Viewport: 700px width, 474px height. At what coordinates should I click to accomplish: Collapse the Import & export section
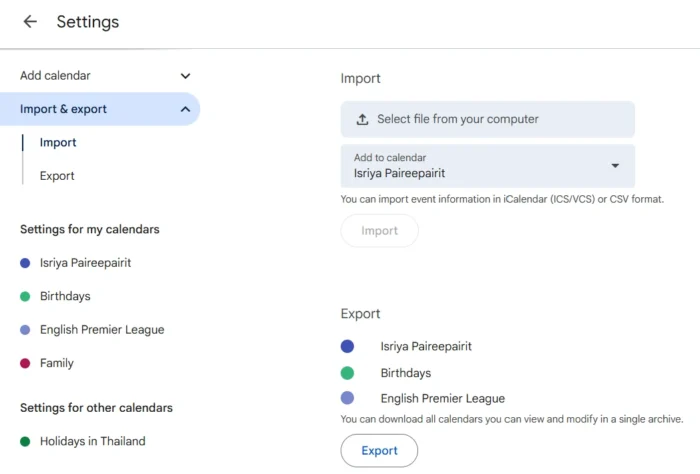(x=185, y=110)
